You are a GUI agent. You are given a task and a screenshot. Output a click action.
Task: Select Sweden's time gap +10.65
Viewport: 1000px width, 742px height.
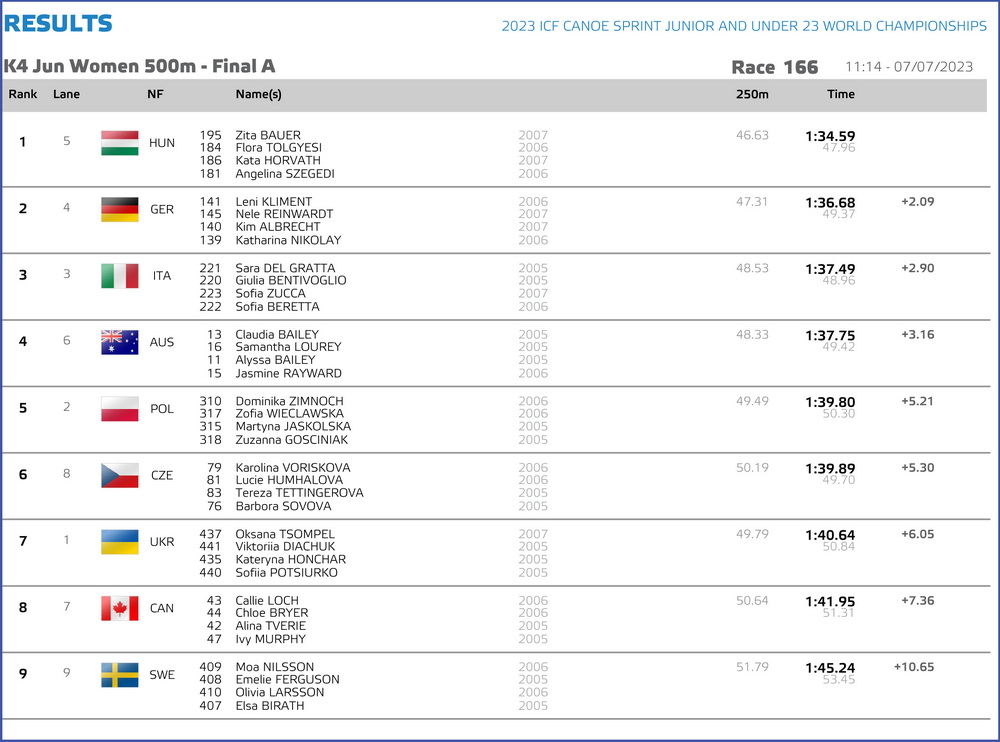[x=914, y=667]
